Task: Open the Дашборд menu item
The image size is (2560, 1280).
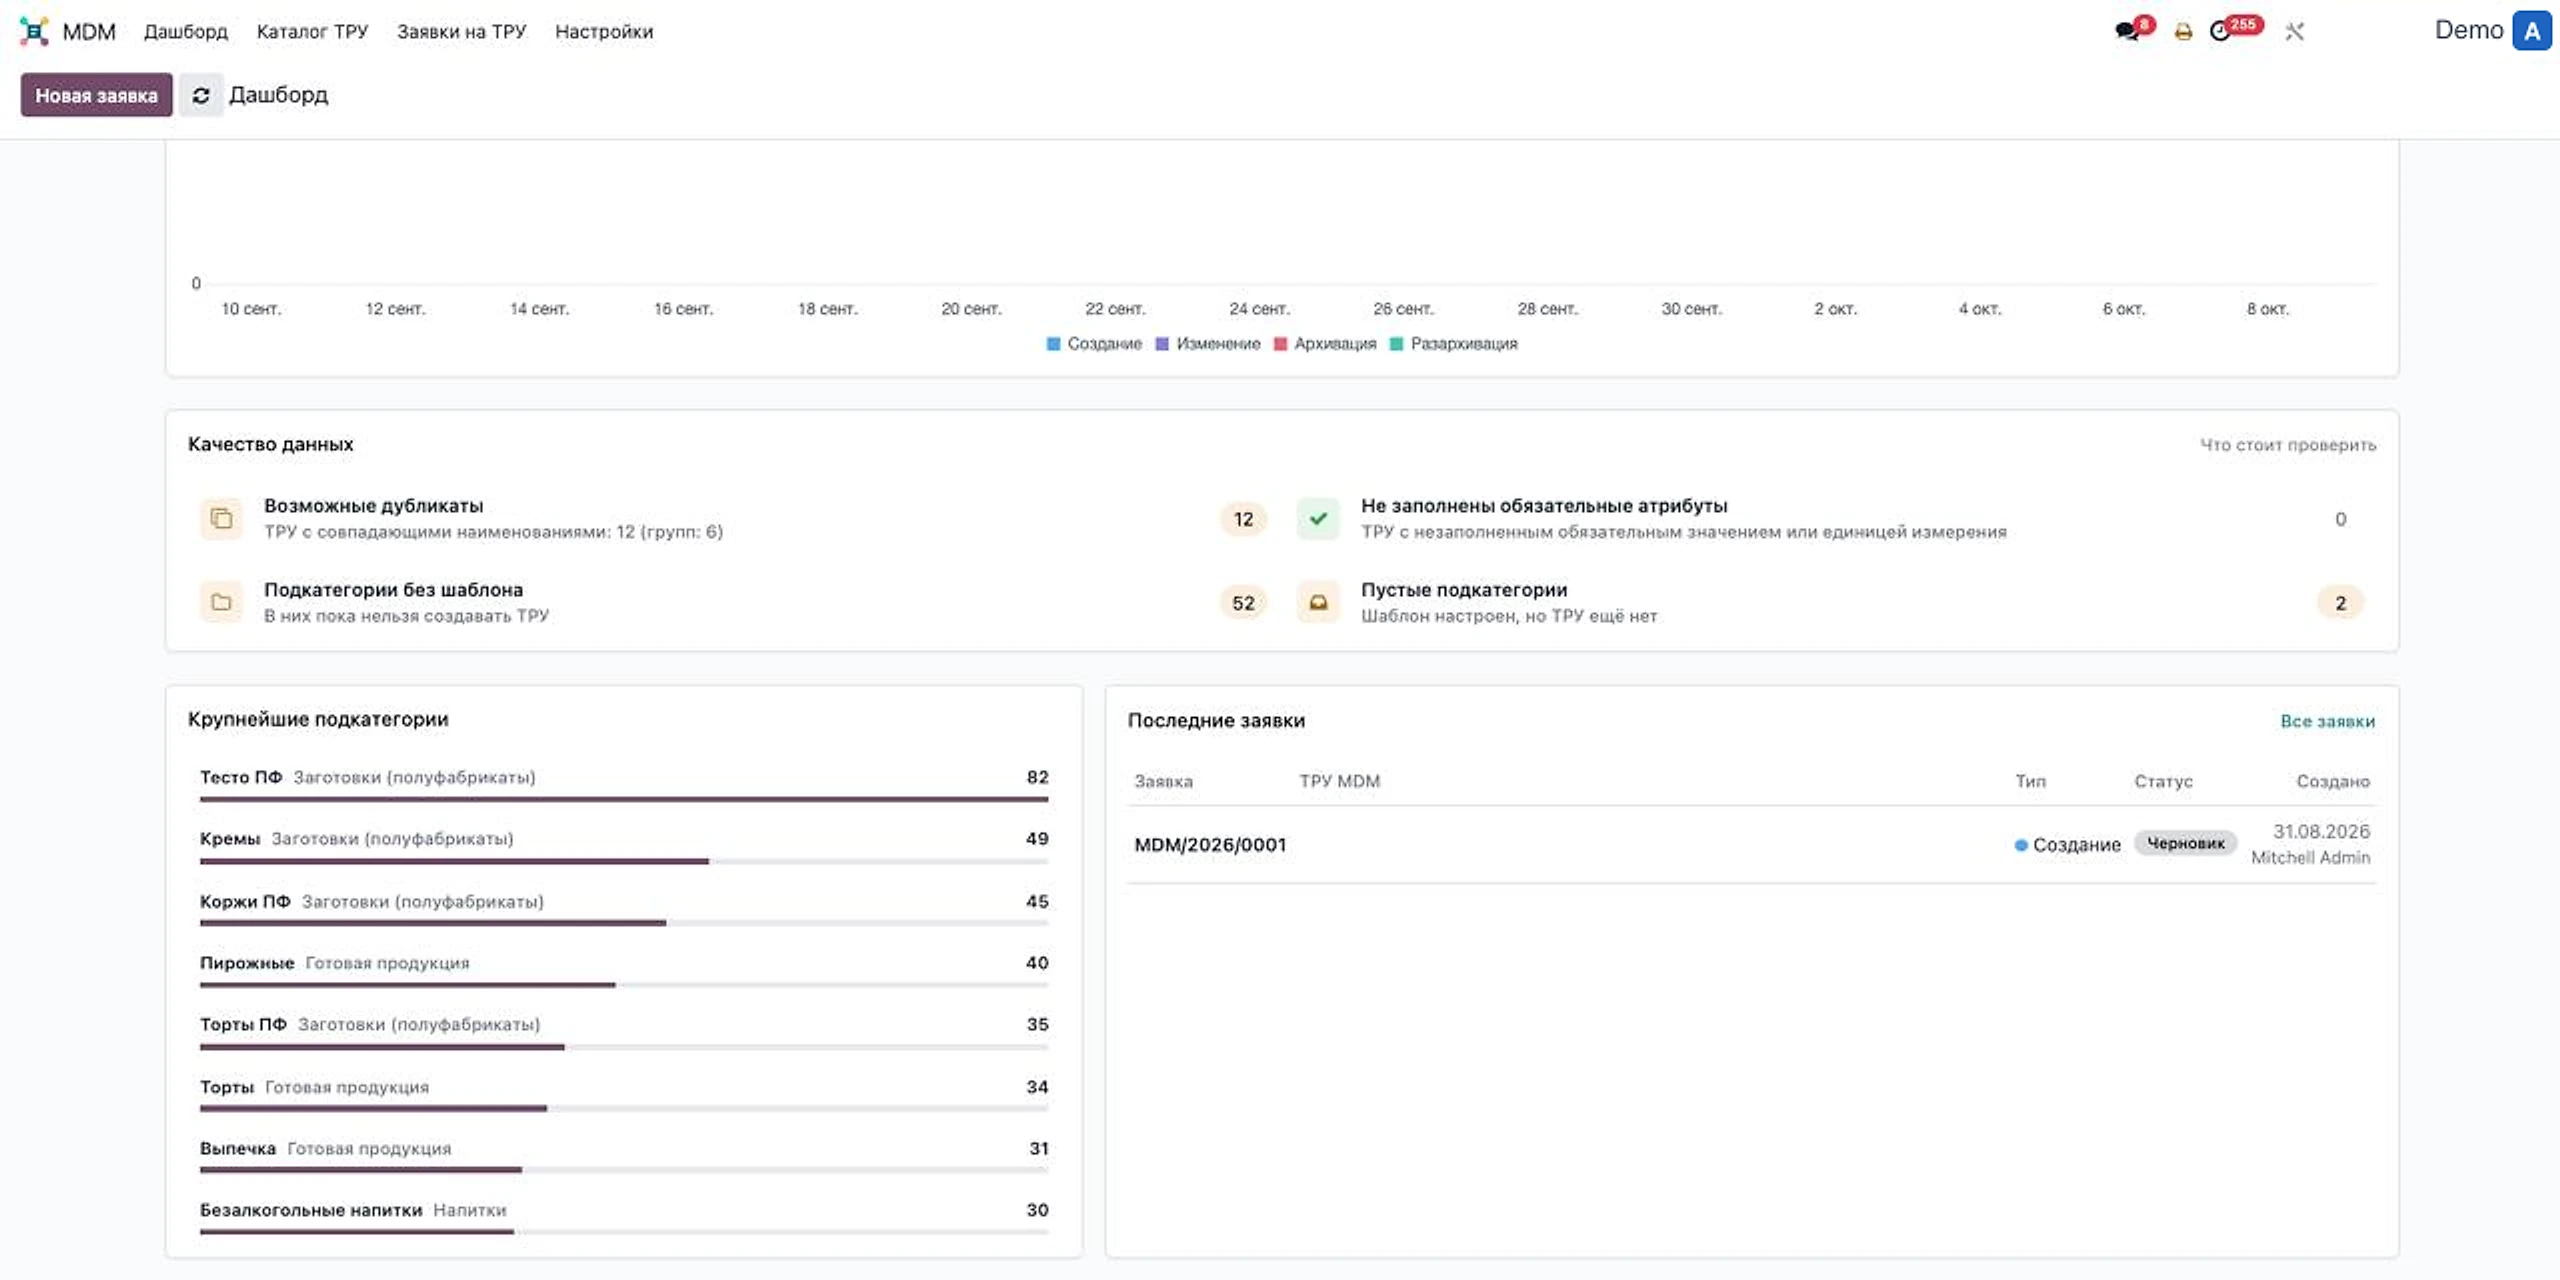Action: click(x=186, y=31)
